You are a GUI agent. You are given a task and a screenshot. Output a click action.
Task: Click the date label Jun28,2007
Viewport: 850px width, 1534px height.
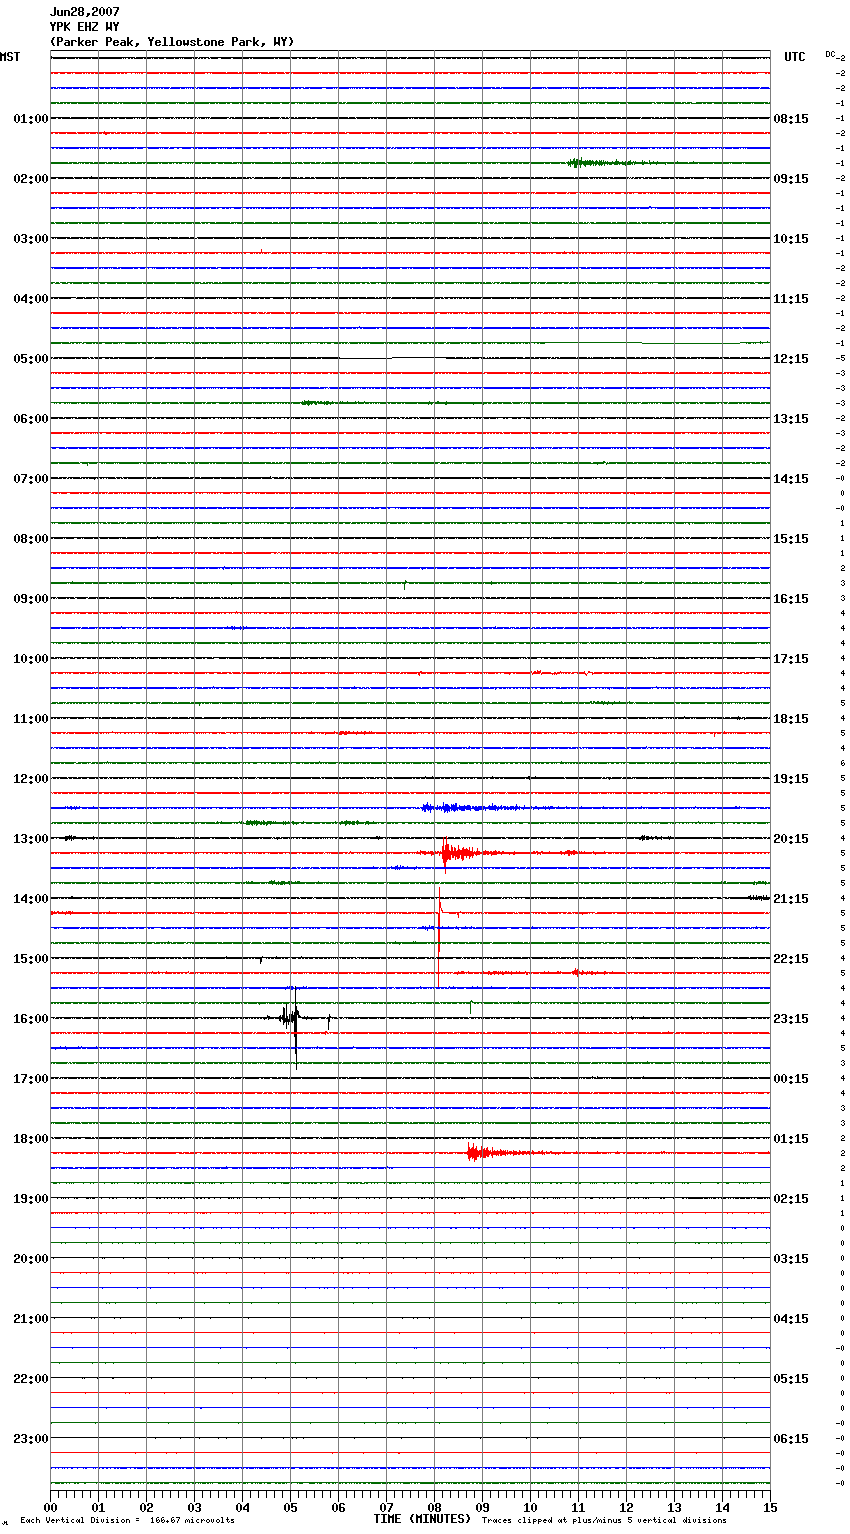pyautogui.click(x=85, y=12)
